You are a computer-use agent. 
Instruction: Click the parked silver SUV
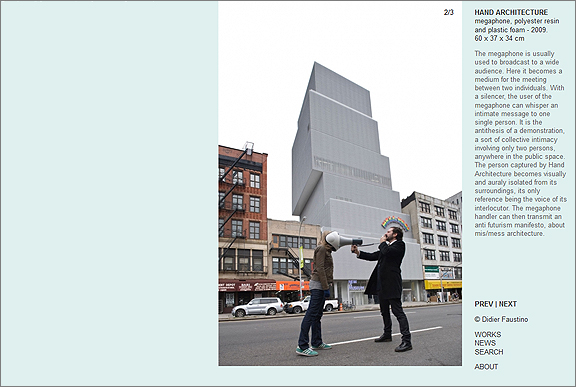258,307
